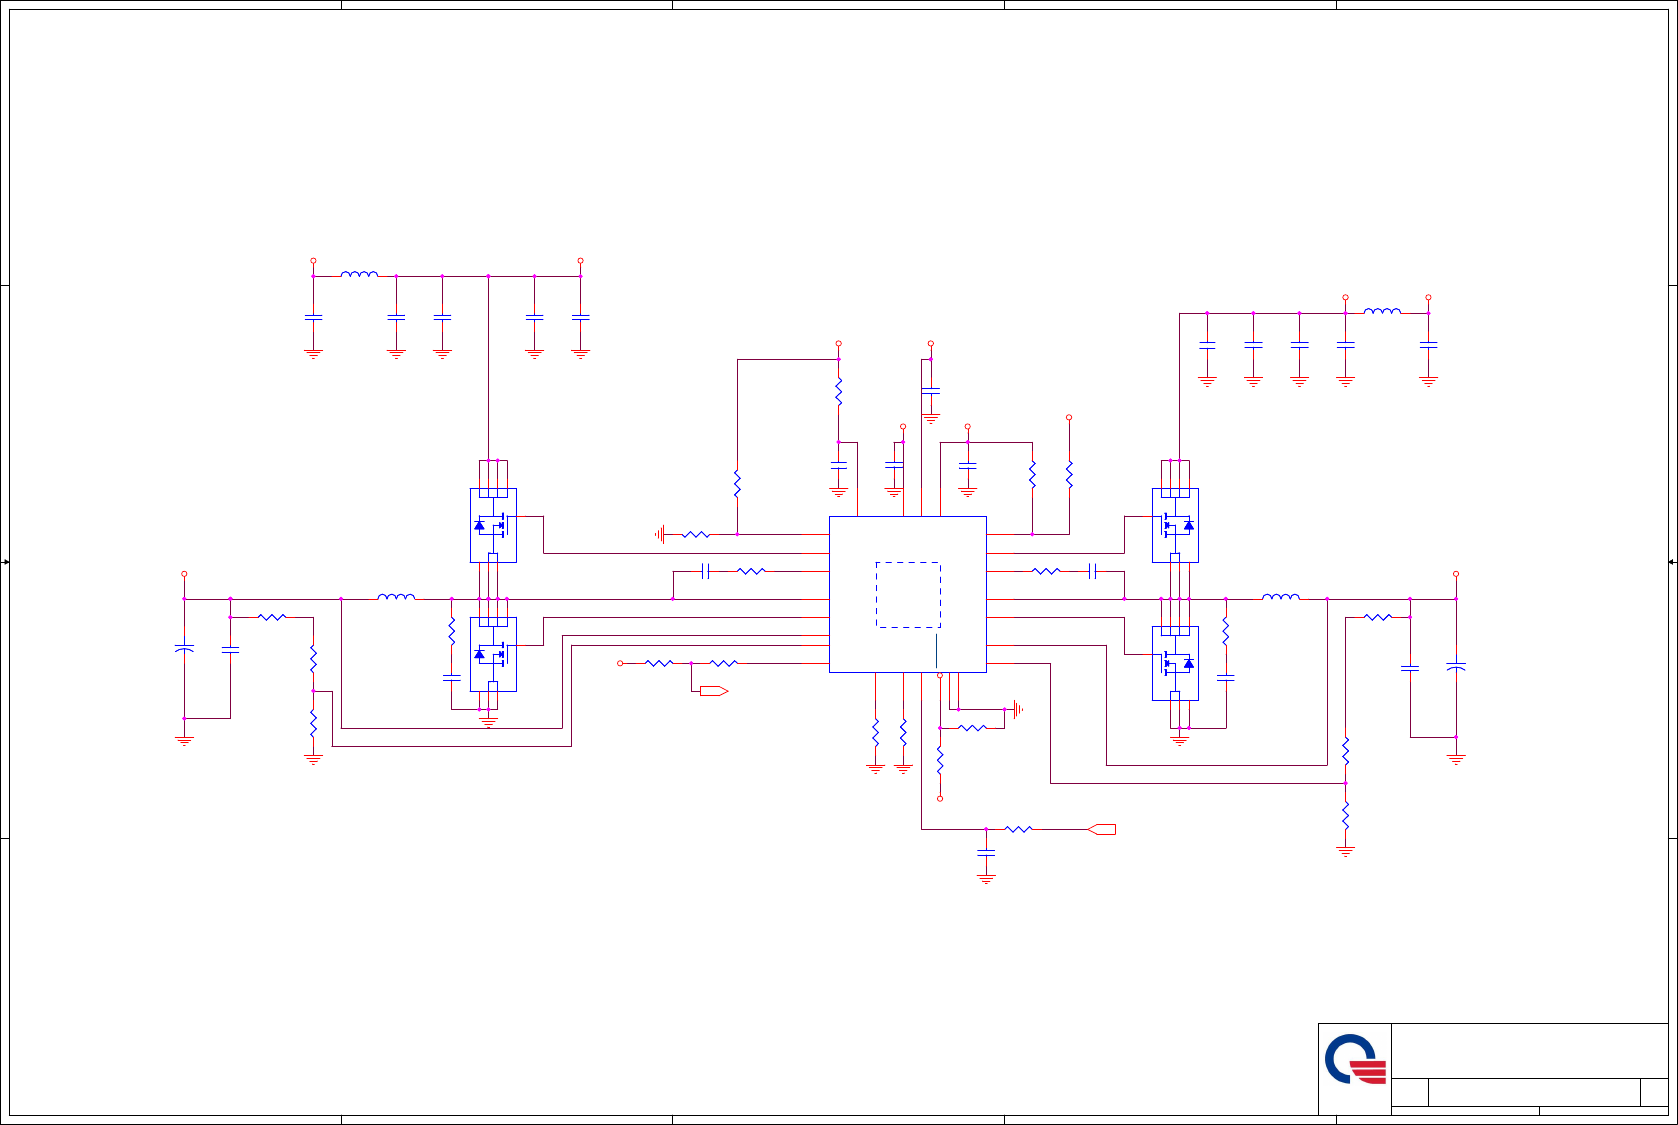The height and width of the screenshot is (1125, 1678).
Task: Click the port connector below the IC's right side
Action: [x=1101, y=829]
